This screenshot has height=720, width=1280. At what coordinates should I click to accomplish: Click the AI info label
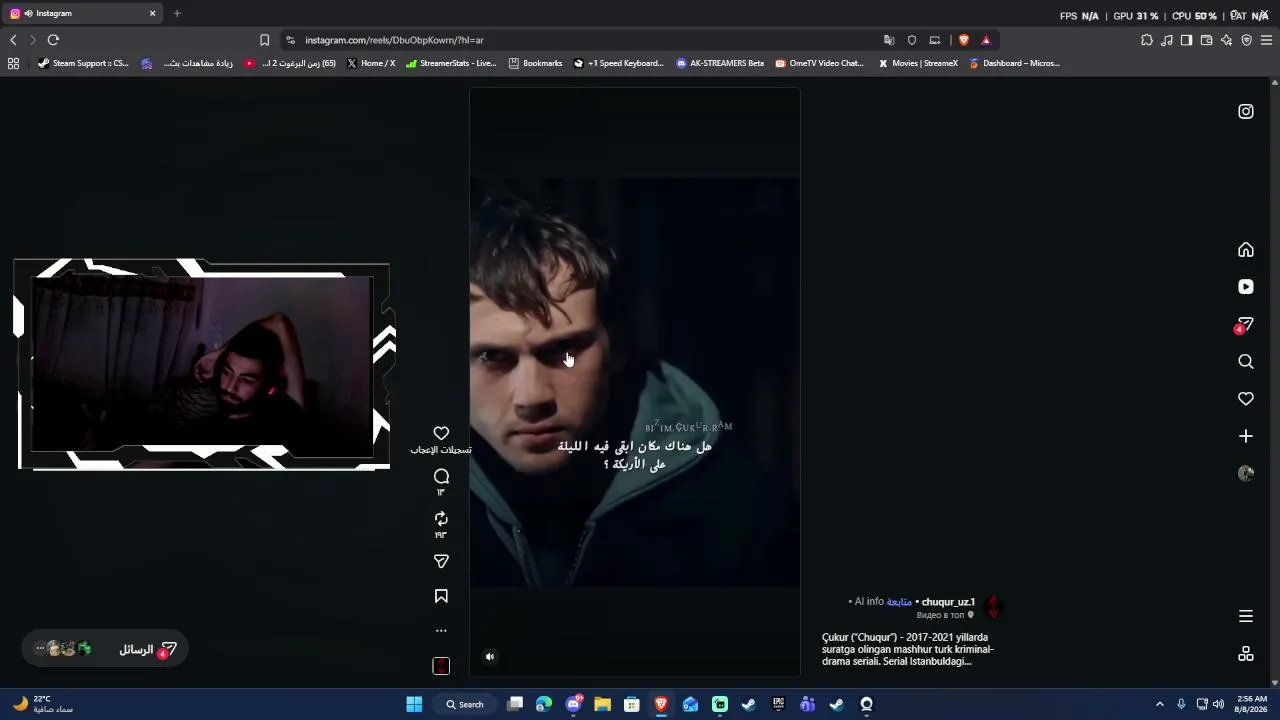tap(869, 602)
